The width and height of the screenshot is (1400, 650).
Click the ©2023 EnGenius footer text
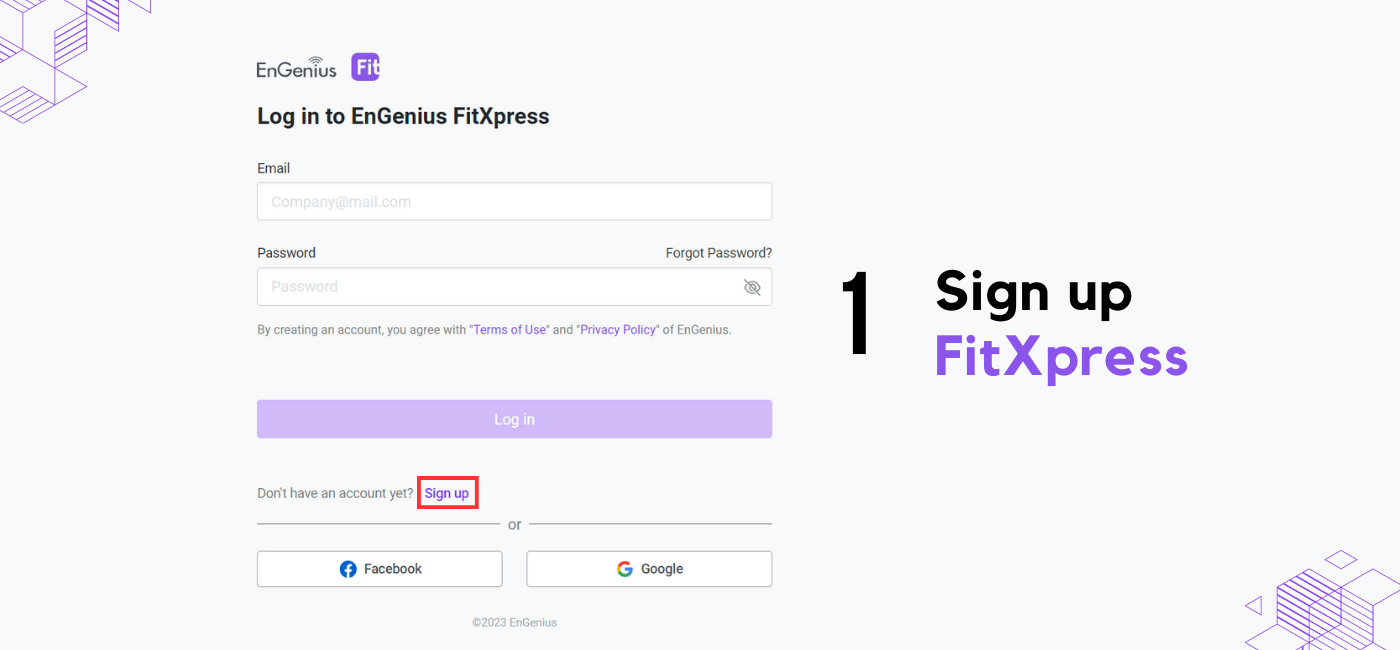(x=514, y=622)
